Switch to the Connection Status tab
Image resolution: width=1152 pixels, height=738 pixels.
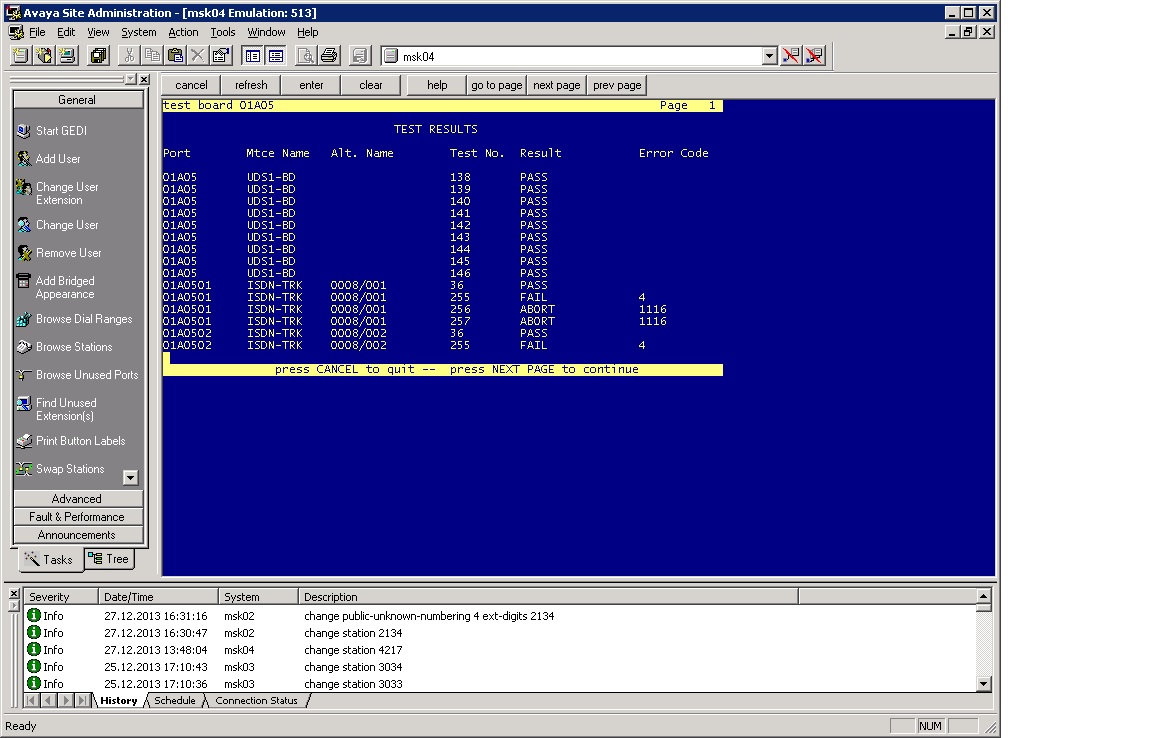pyautogui.click(x=256, y=701)
